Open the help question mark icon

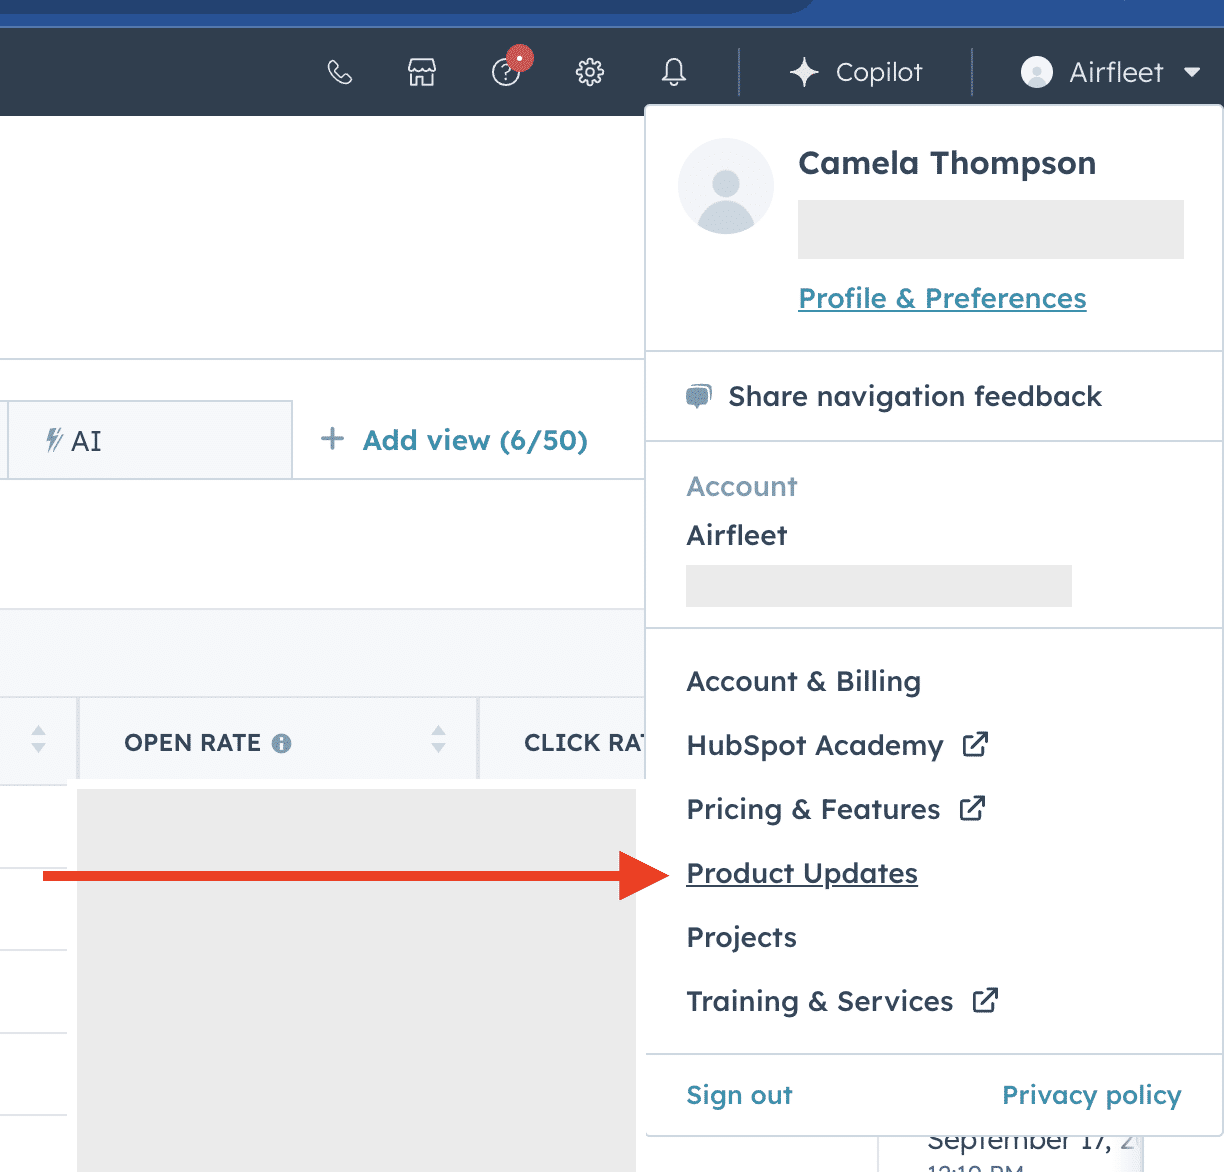(507, 72)
